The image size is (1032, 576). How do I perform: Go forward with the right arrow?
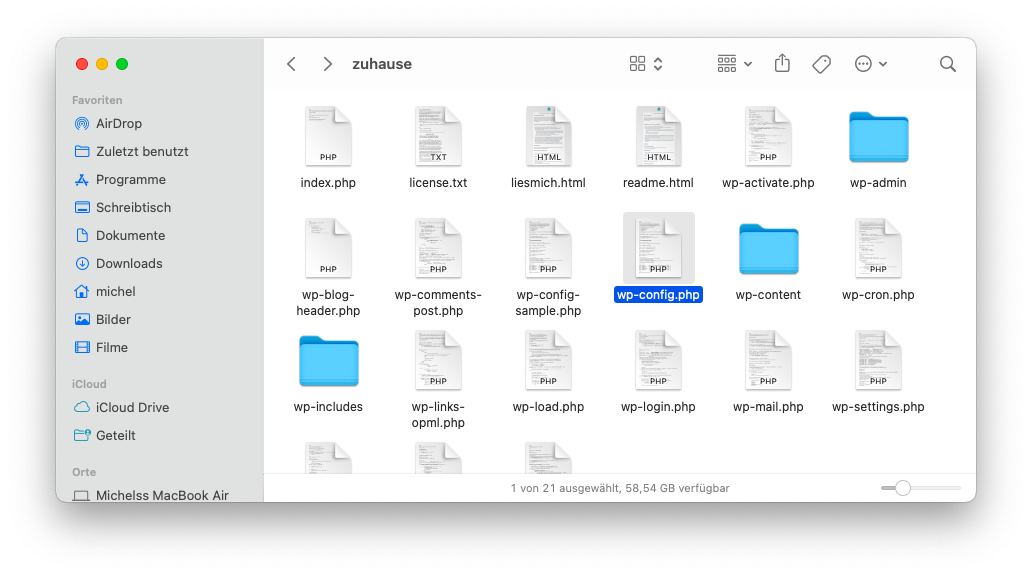(x=327, y=64)
